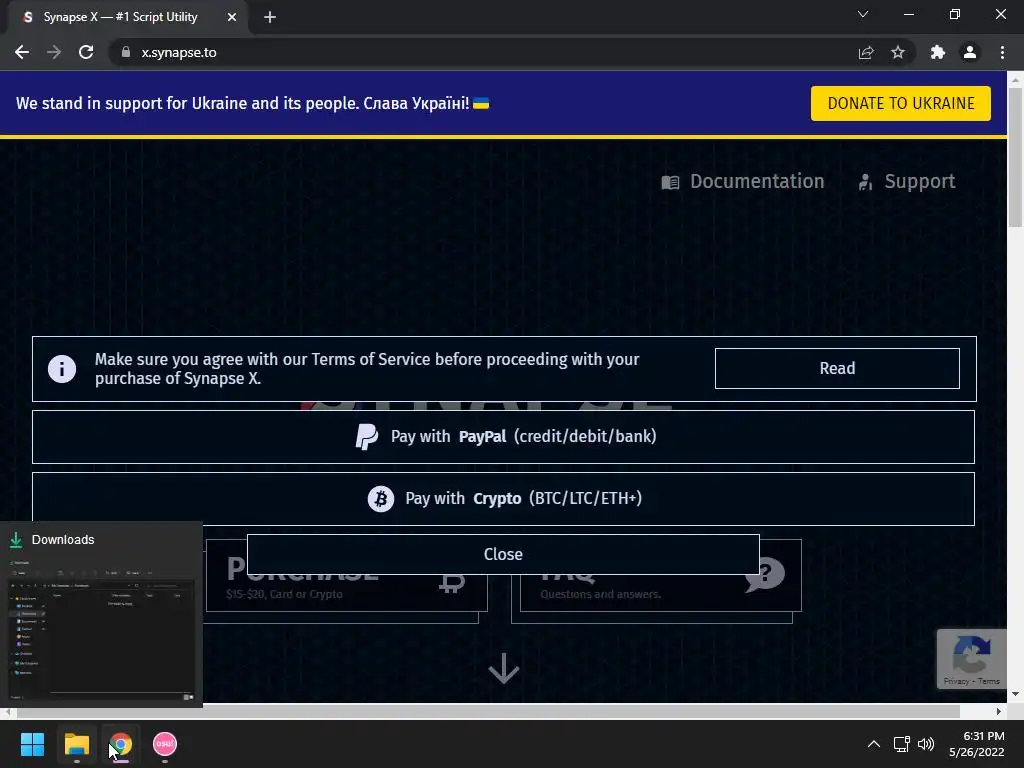Click the reCAPTCHA badge
This screenshot has width=1024, height=768.
(972, 659)
